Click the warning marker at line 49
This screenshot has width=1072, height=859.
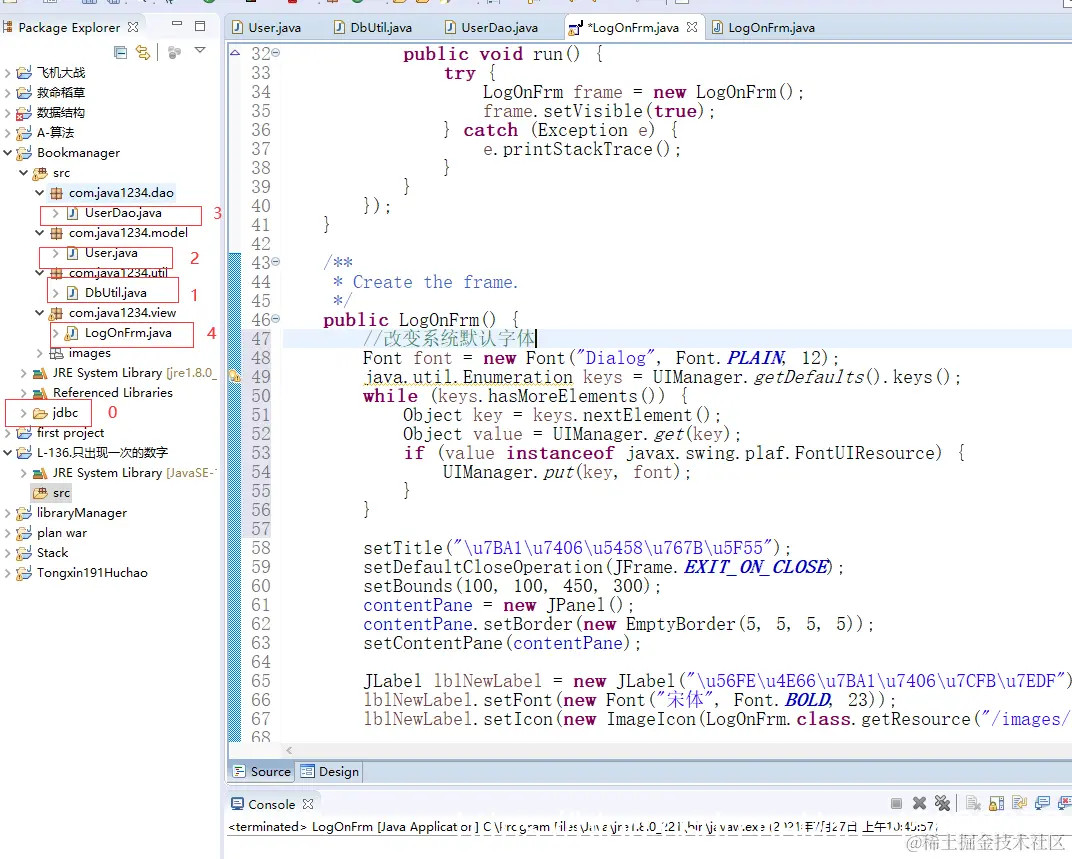coord(234,376)
